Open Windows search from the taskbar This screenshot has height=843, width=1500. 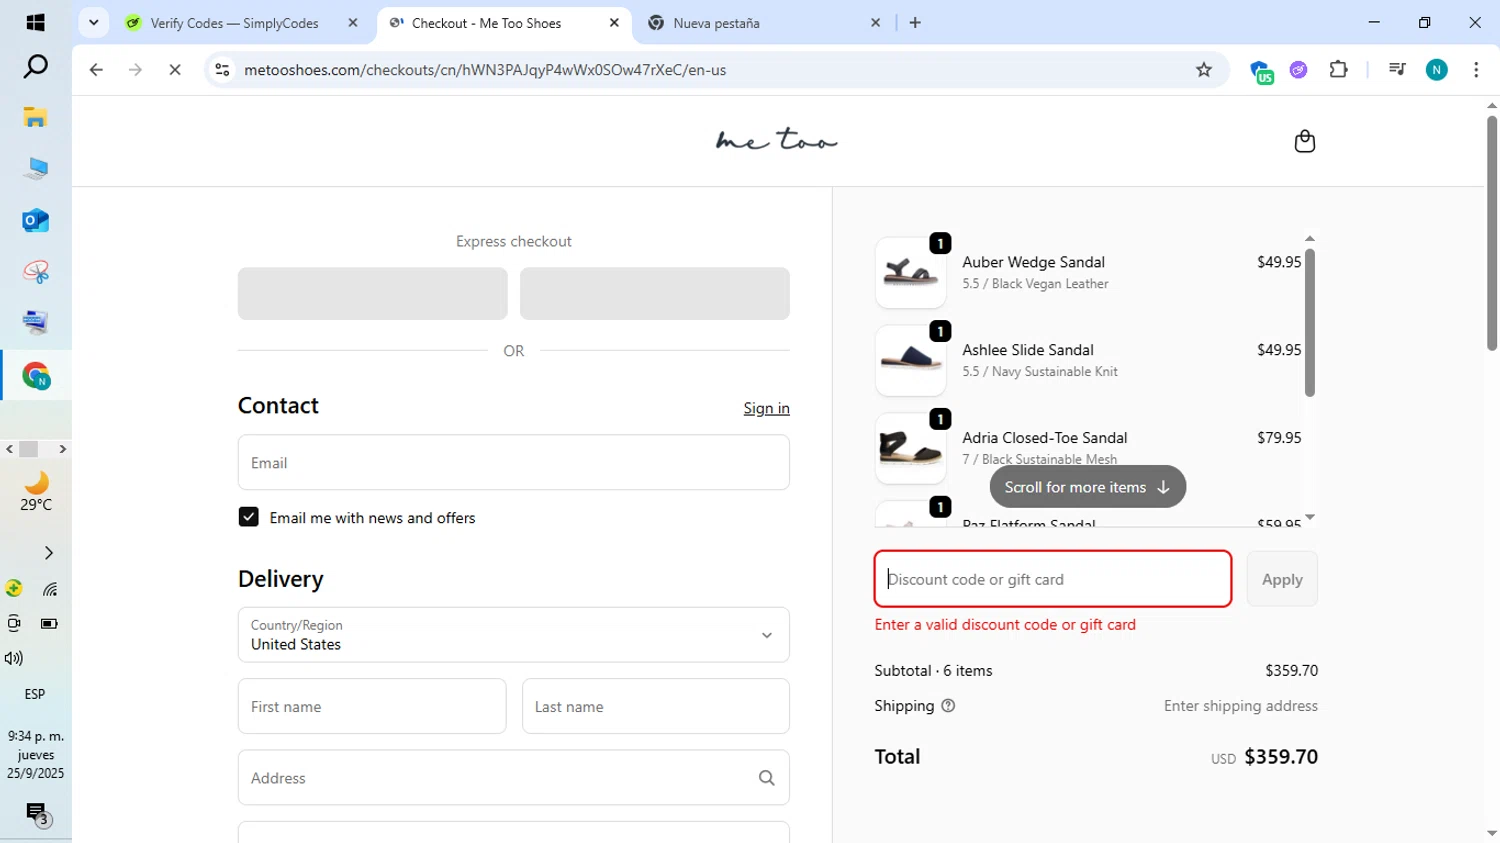coord(36,68)
